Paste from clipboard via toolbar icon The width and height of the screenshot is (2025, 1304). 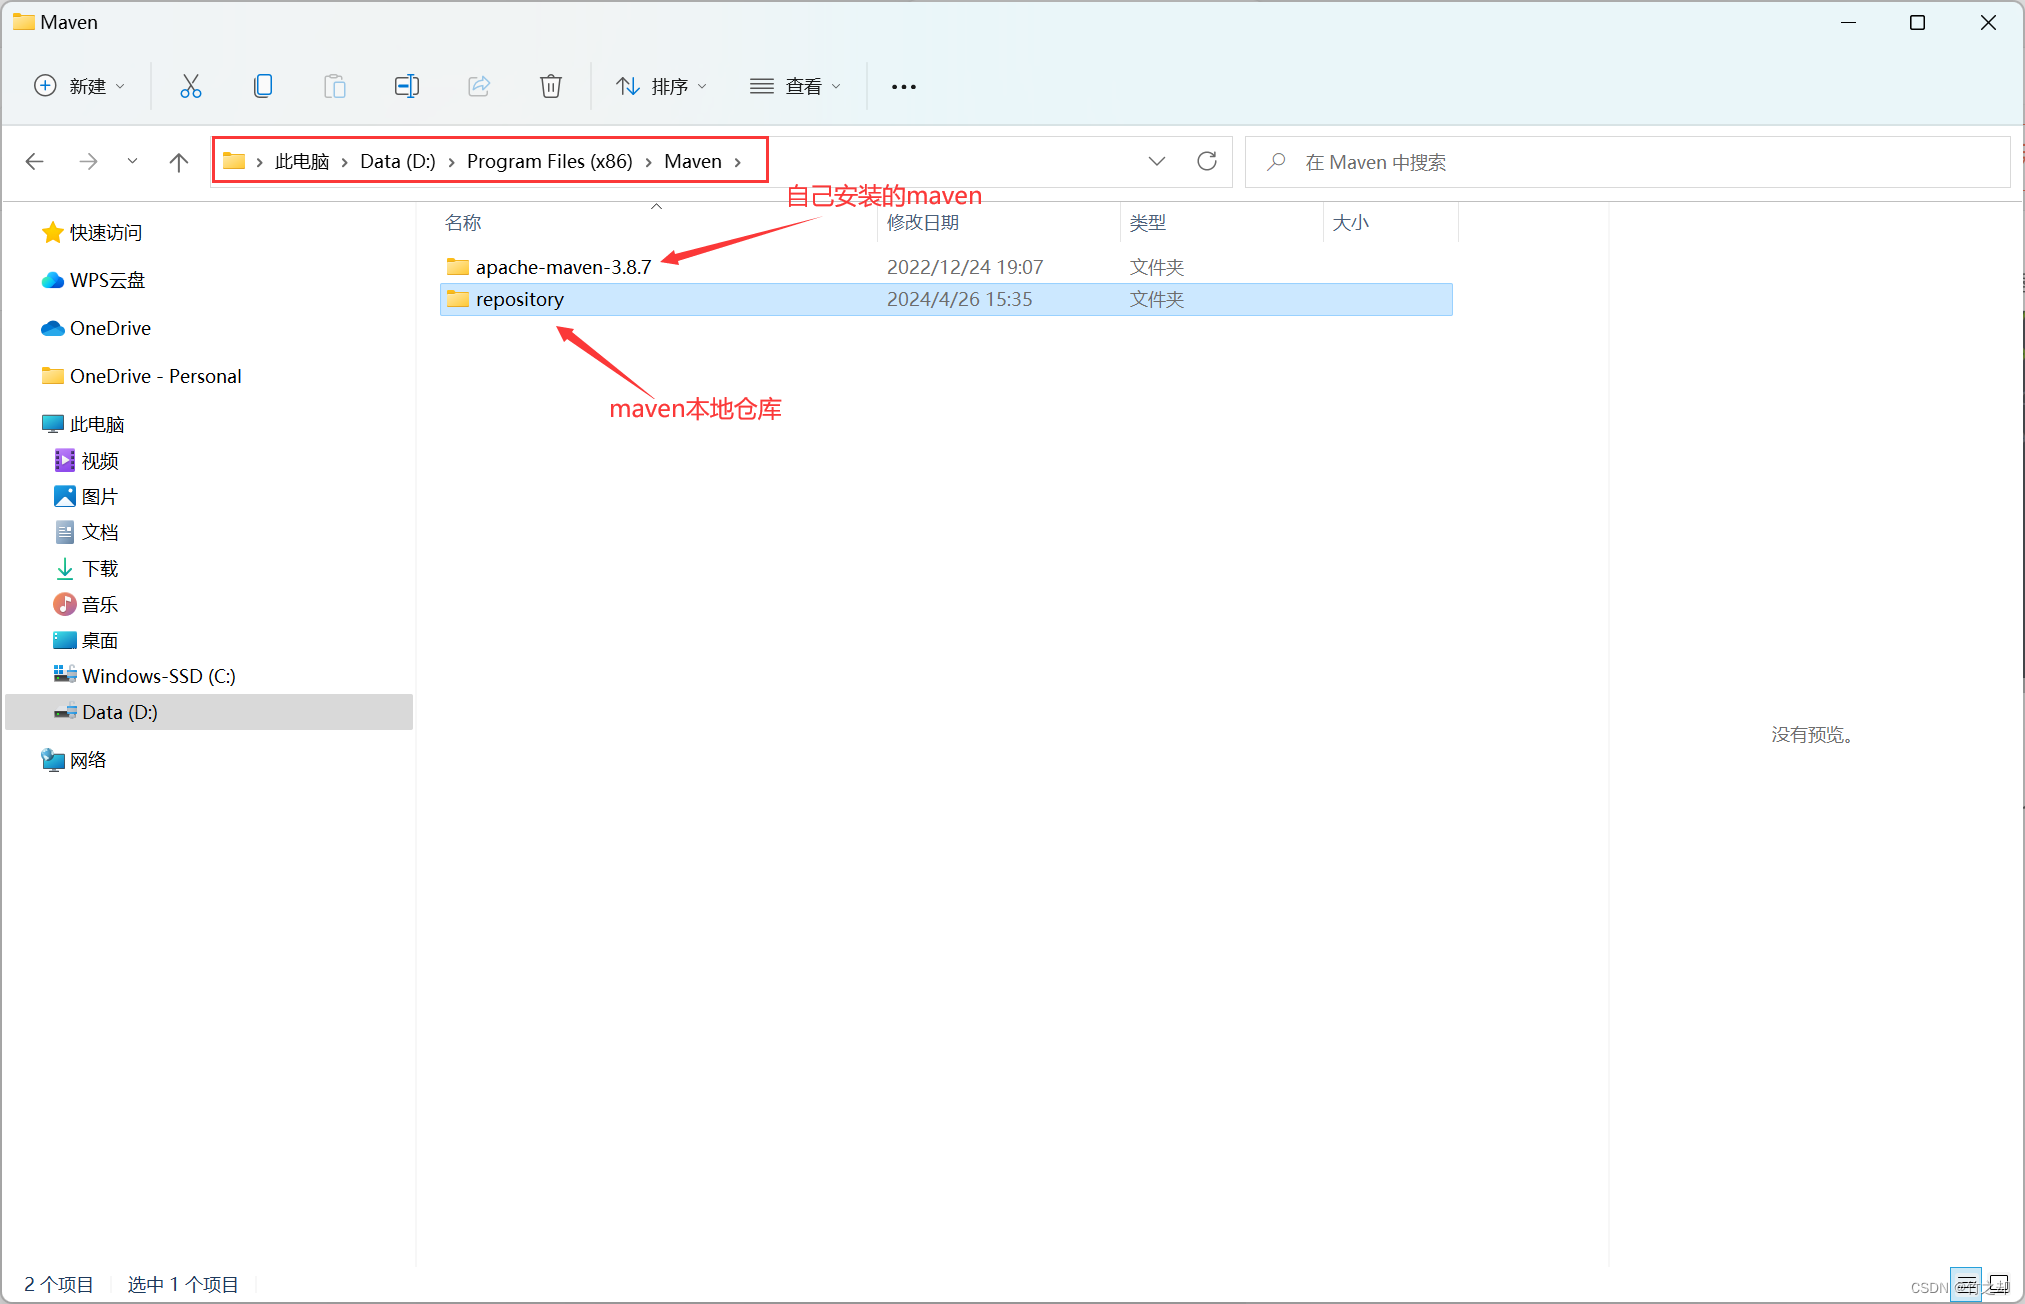point(335,86)
